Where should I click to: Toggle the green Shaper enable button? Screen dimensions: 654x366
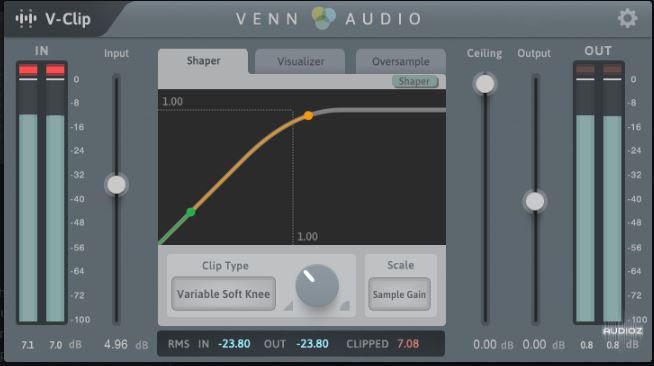(x=415, y=81)
